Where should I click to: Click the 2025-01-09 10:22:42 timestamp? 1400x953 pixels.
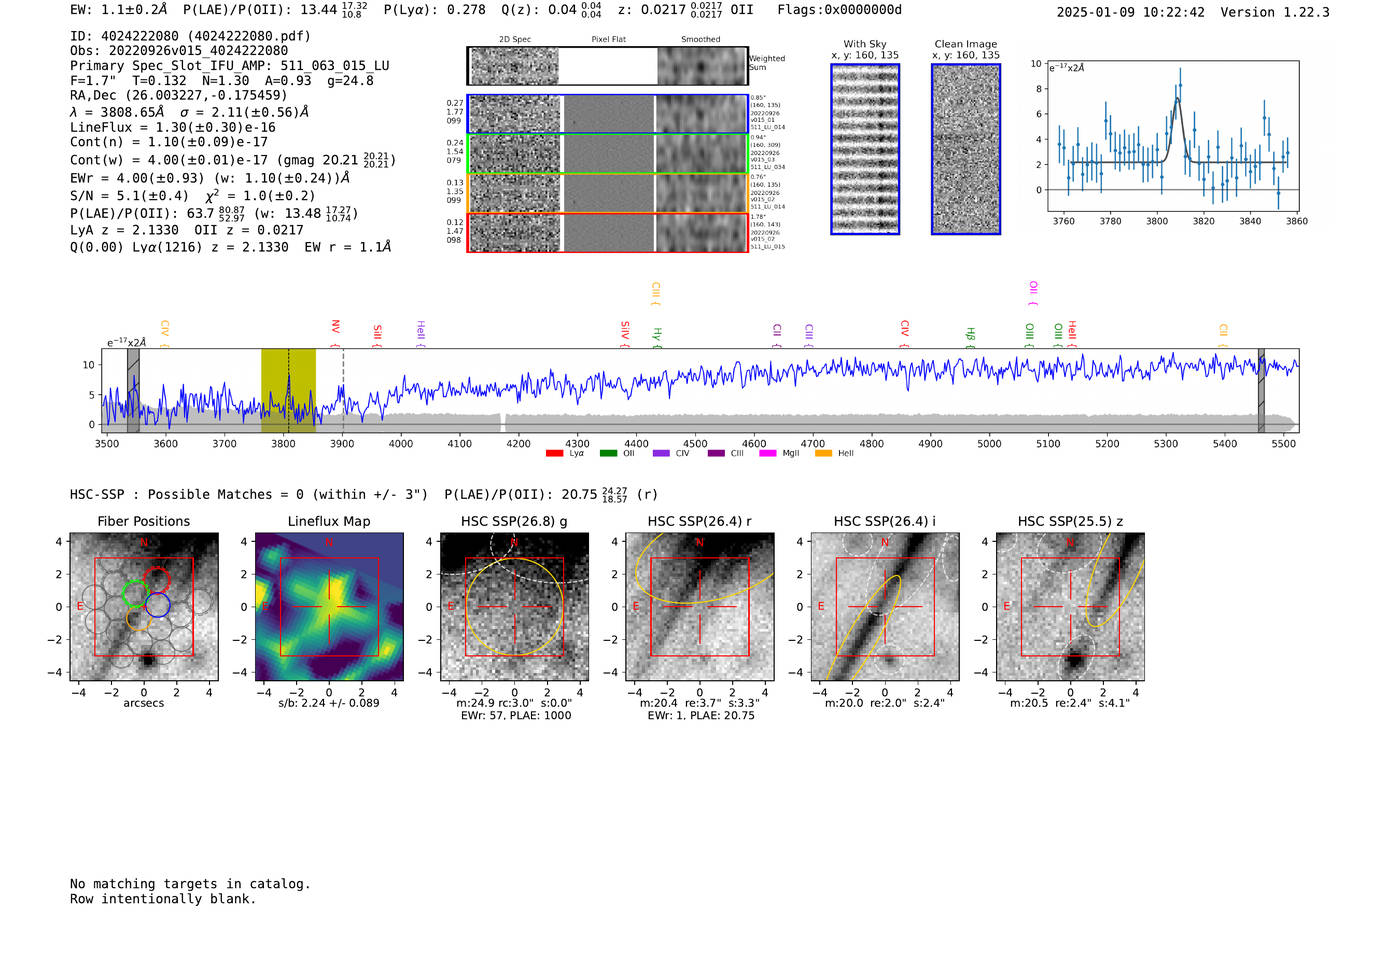point(1131,12)
